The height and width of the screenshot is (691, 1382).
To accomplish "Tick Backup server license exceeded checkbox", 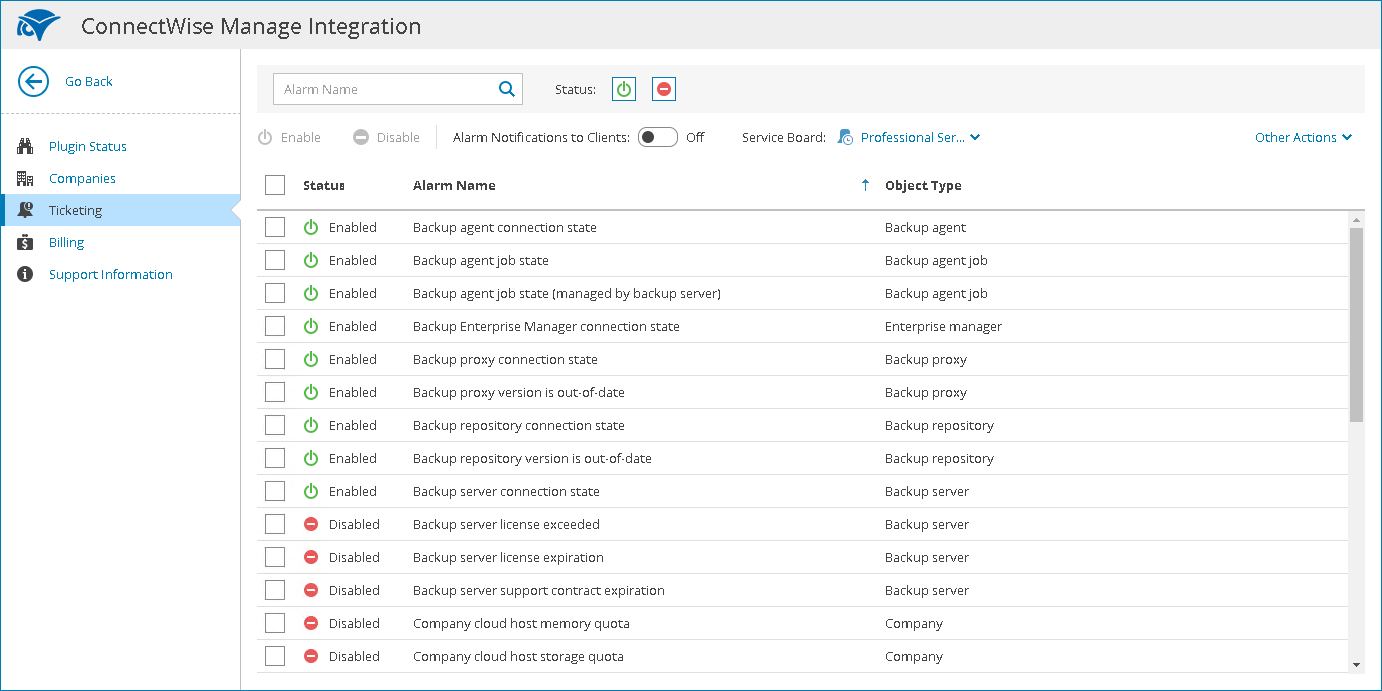I will (x=275, y=524).
